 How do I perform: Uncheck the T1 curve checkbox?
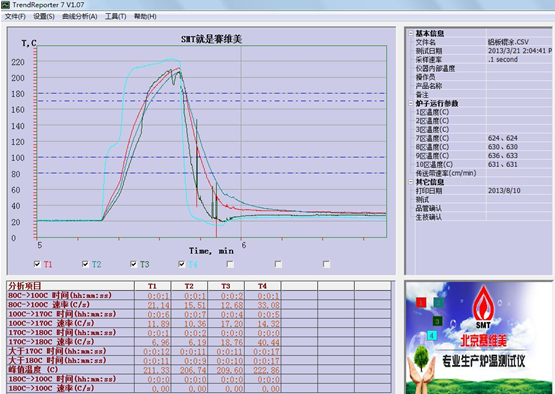pos(37,264)
